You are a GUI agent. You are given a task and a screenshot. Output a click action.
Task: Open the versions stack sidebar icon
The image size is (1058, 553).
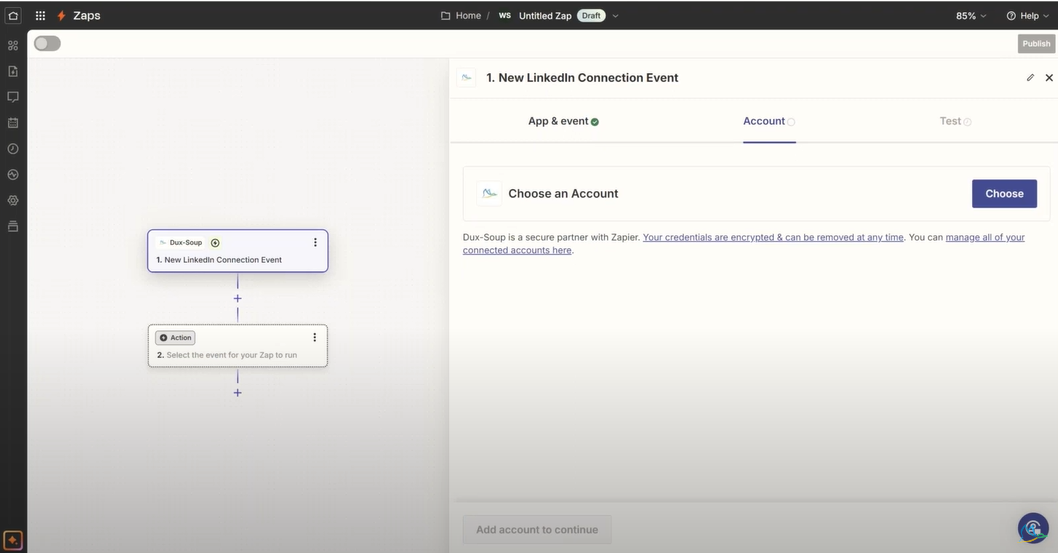(13, 226)
